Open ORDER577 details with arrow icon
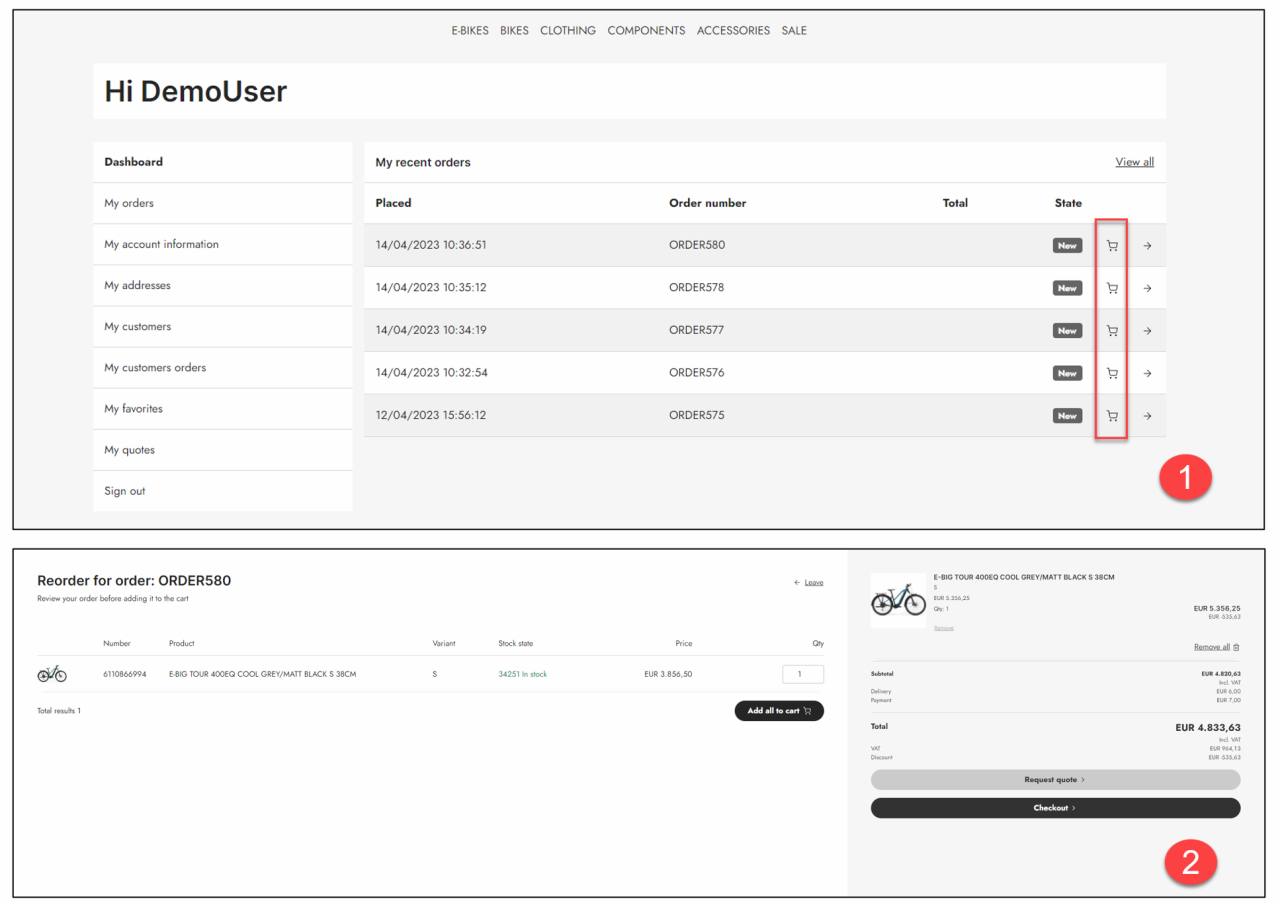The width and height of the screenshot is (1280, 907). pyautogui.click(x=1147, y=331)
